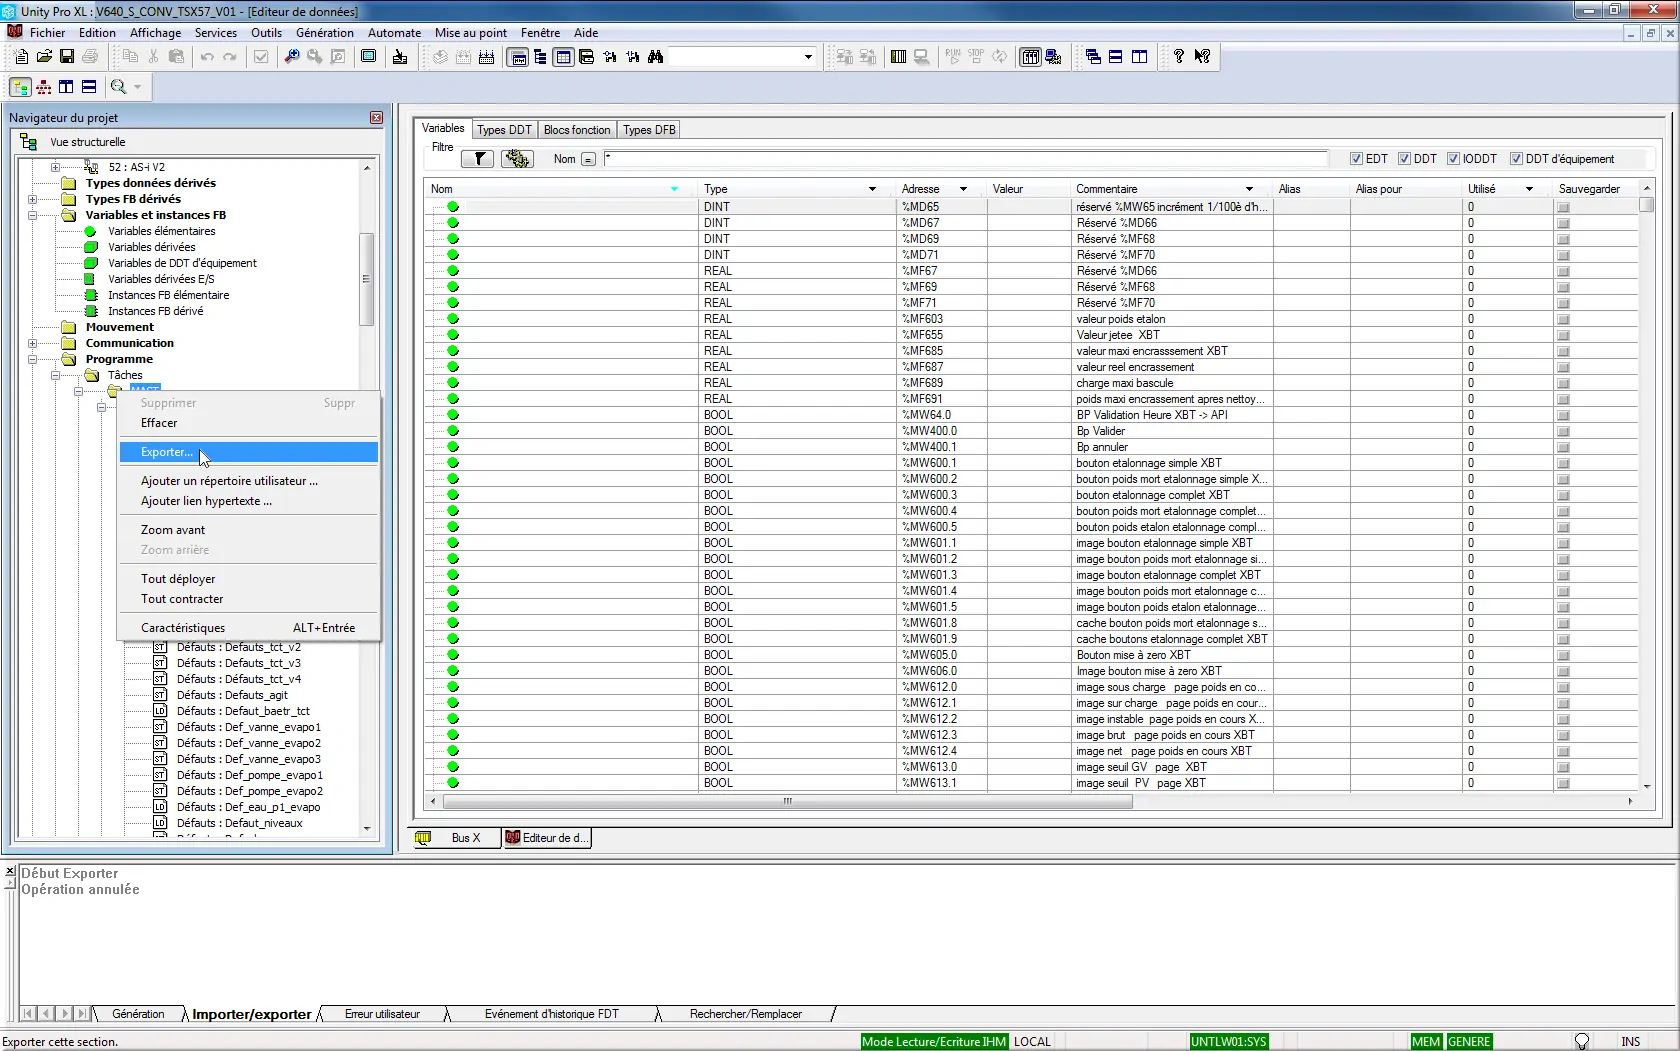This screenshot has width=1680, height=1051.
Task: Open the Nom column sort dropdown arrow
Action: coord(674,189)
